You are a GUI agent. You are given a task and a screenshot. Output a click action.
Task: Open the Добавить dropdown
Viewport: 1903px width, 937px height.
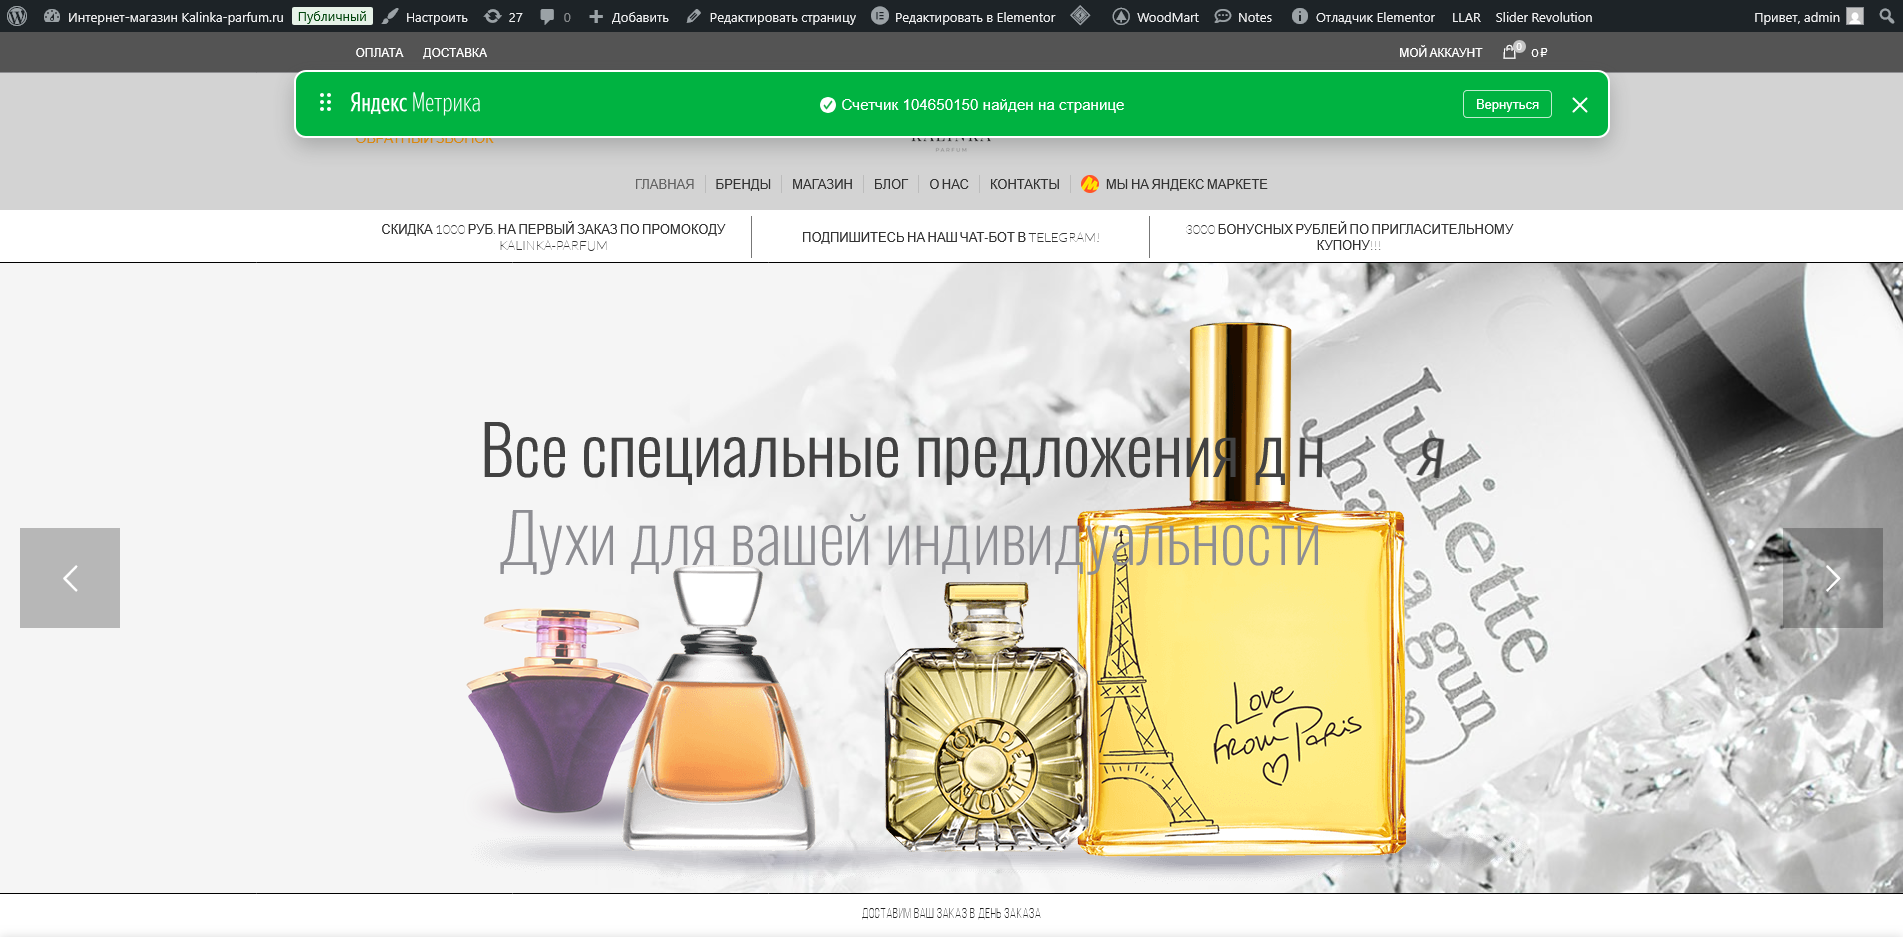pos(629,16)
